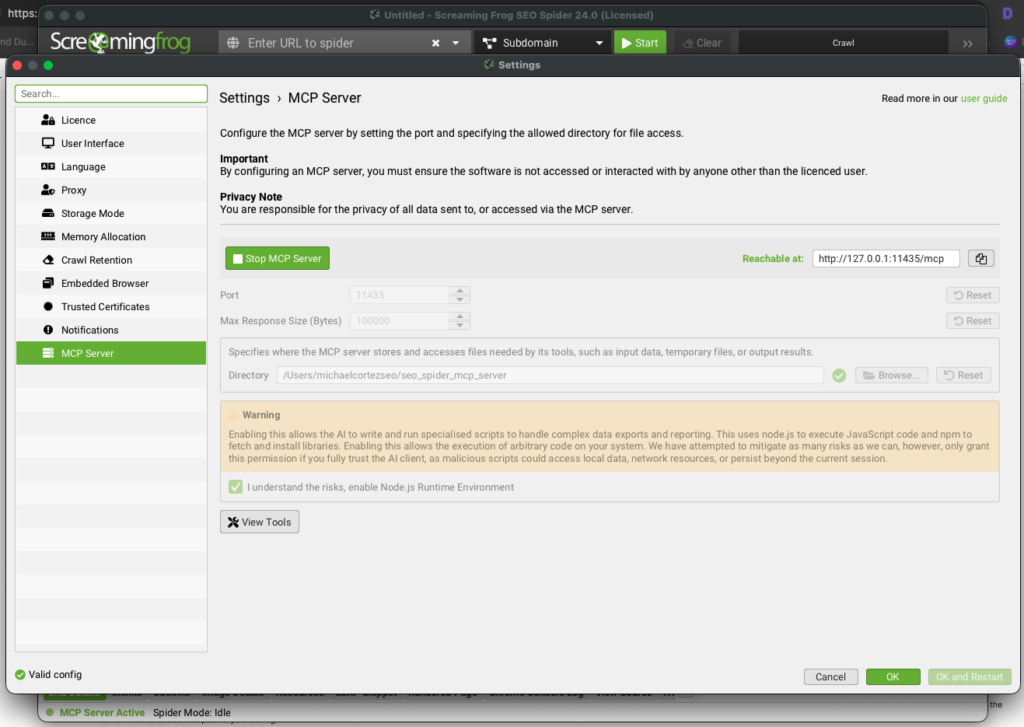This screenshot has height=727, width=1024.
Task: Open the Licence settings section
Action: [111, 120]
